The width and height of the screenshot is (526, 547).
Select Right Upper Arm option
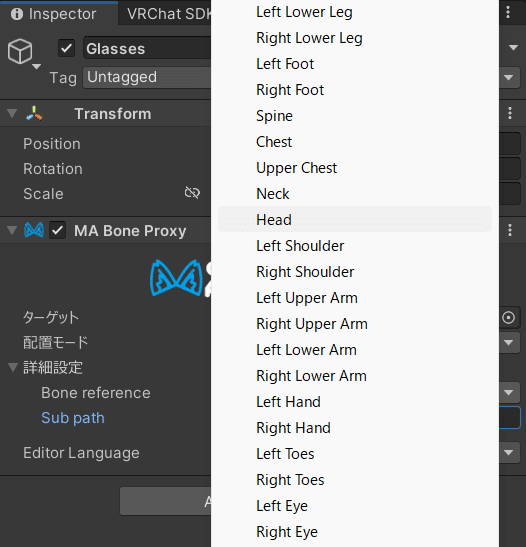pos(355,324)
